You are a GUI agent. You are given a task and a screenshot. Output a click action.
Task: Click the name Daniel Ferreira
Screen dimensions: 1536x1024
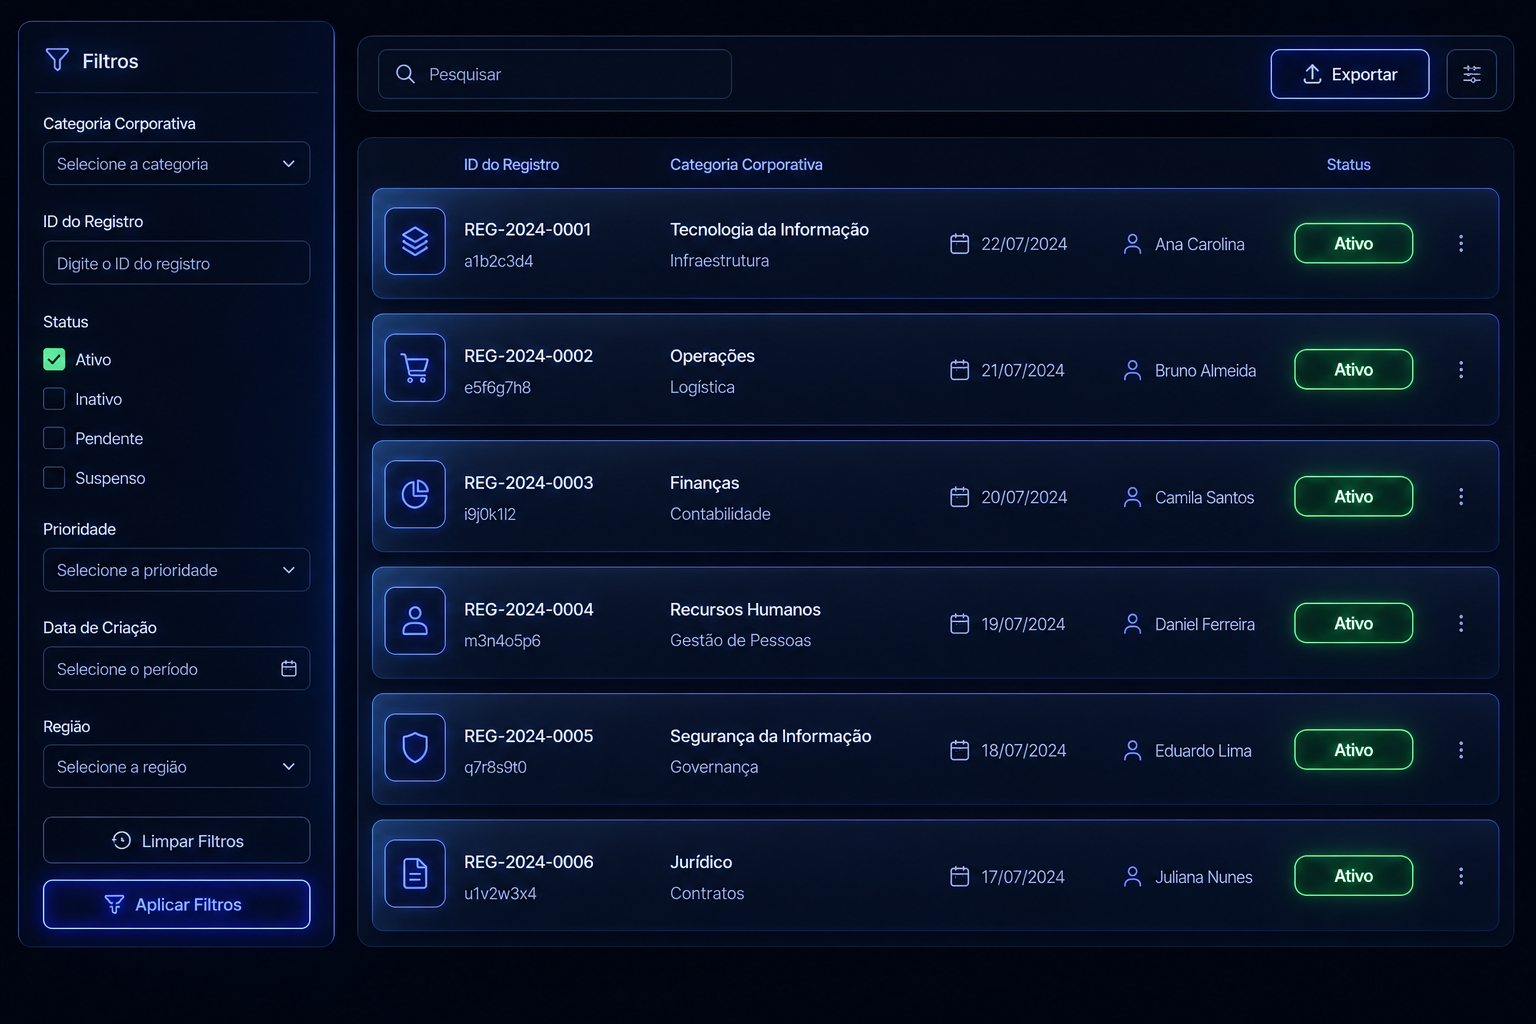click(1204, 624)
